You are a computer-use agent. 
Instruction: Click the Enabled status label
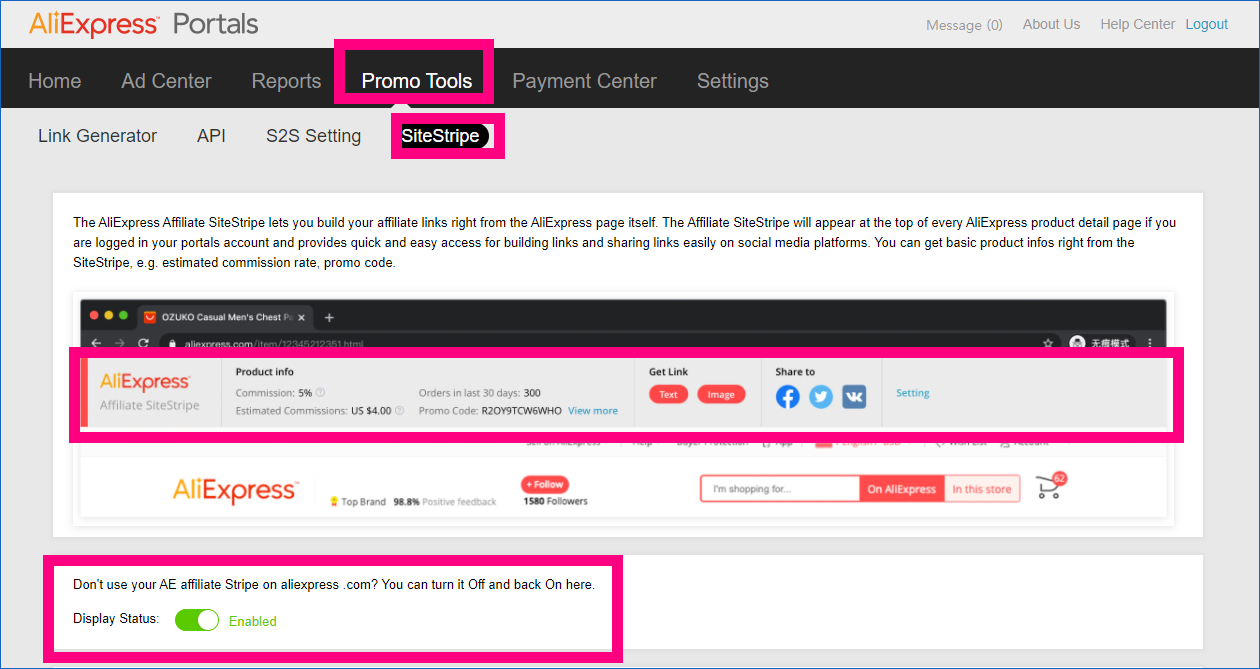(253, 621)
